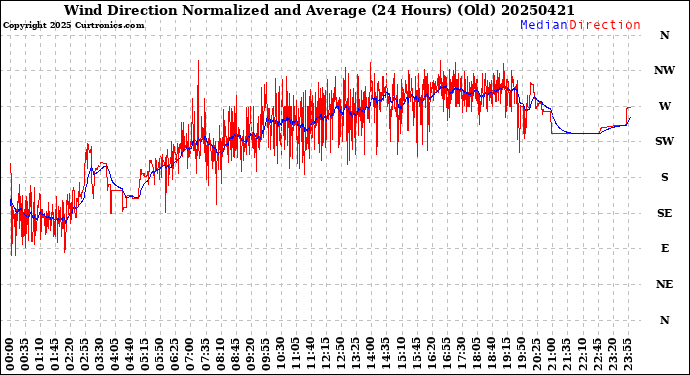The width and height of the screenshot is (690, 375).
Task: Click the 03:30 time tick label
Action: (100, 354)
